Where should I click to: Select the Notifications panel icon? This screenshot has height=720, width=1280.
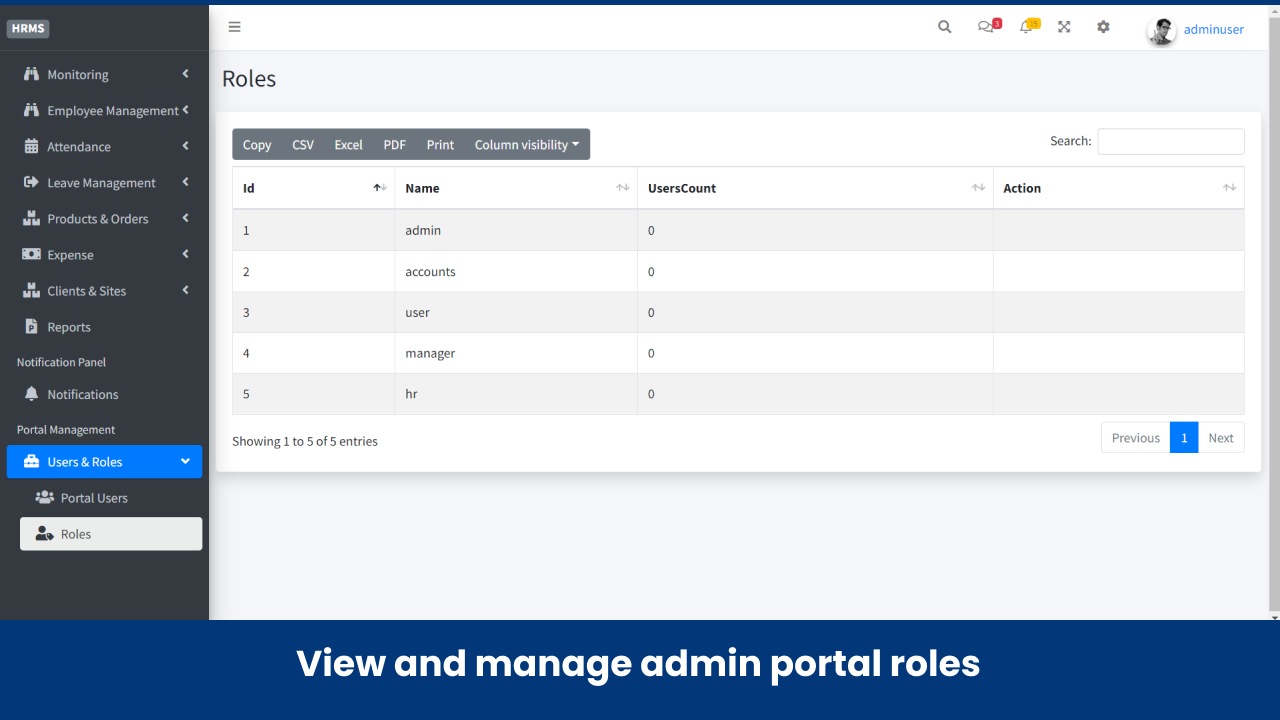click(x=32, y=394)
